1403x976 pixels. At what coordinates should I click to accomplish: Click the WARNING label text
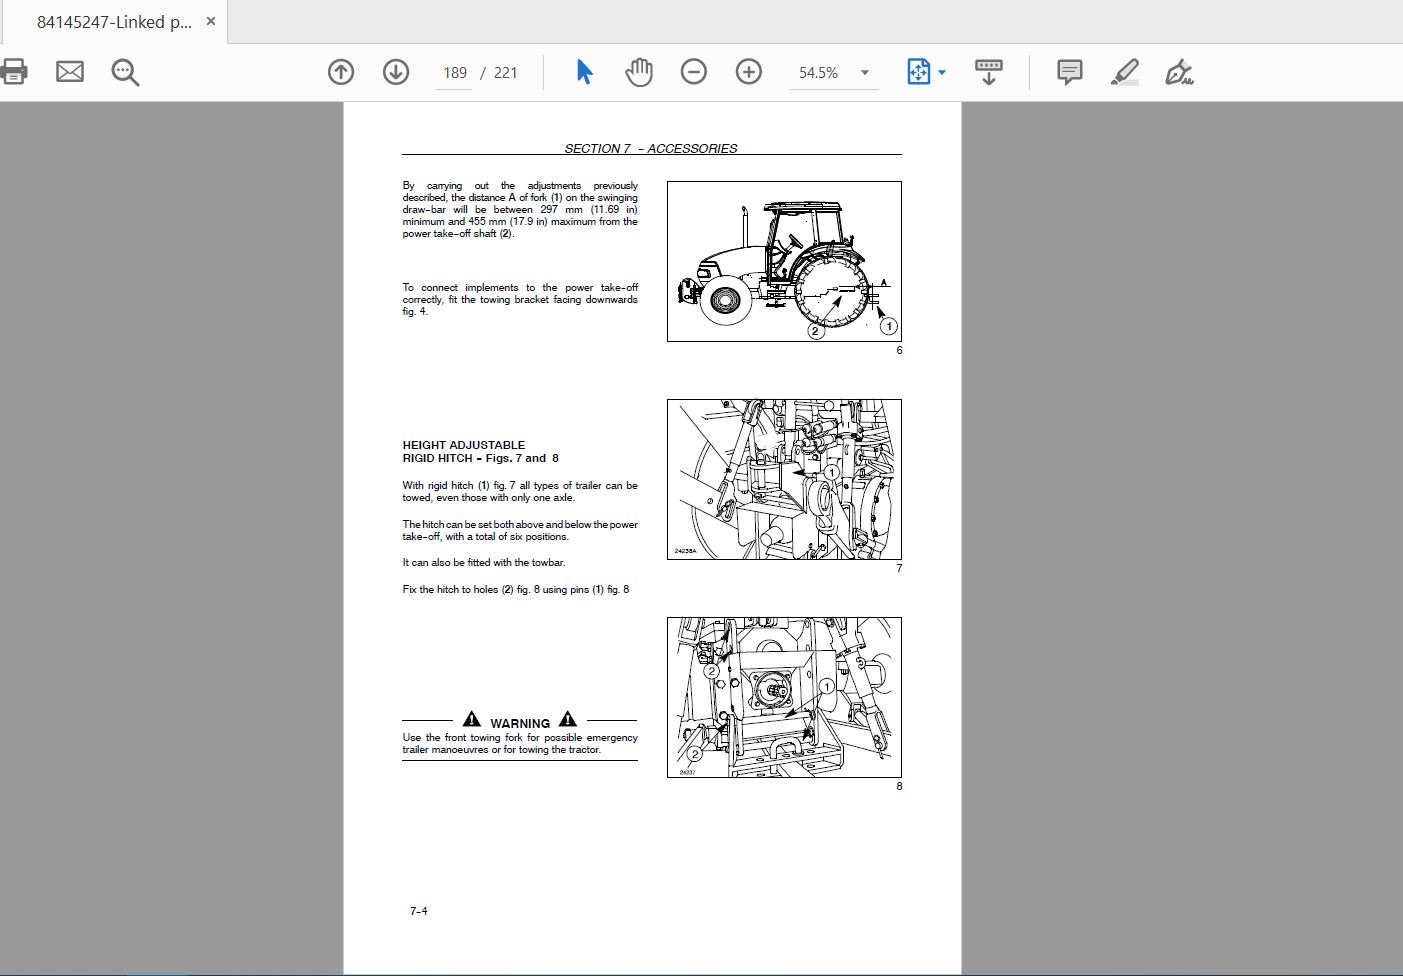coord(520,723)
